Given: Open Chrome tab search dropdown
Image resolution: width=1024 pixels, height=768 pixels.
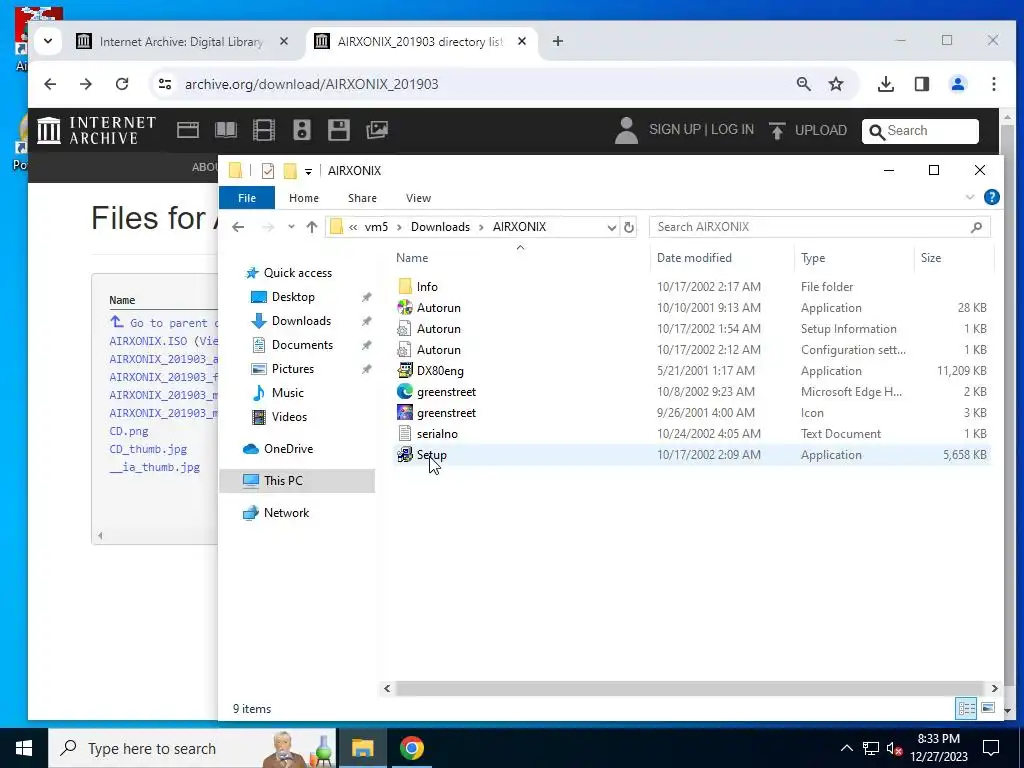Looking at the screenshot, I should click(x=48, y=41).
